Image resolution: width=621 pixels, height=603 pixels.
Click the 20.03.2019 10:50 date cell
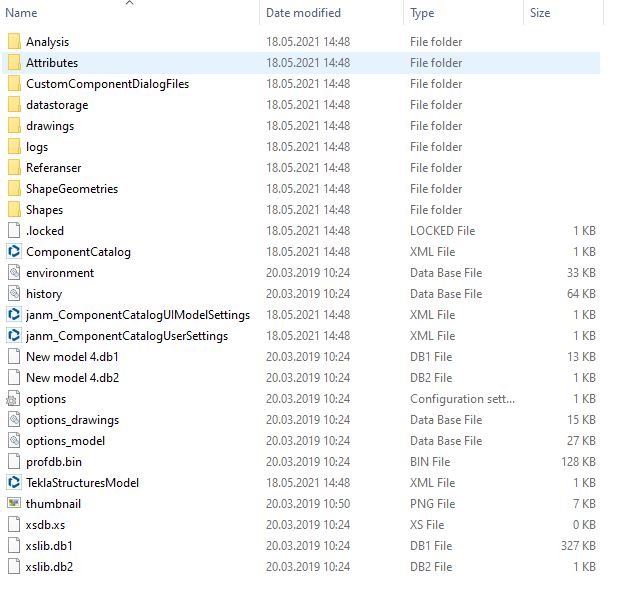tap(308, 504)
